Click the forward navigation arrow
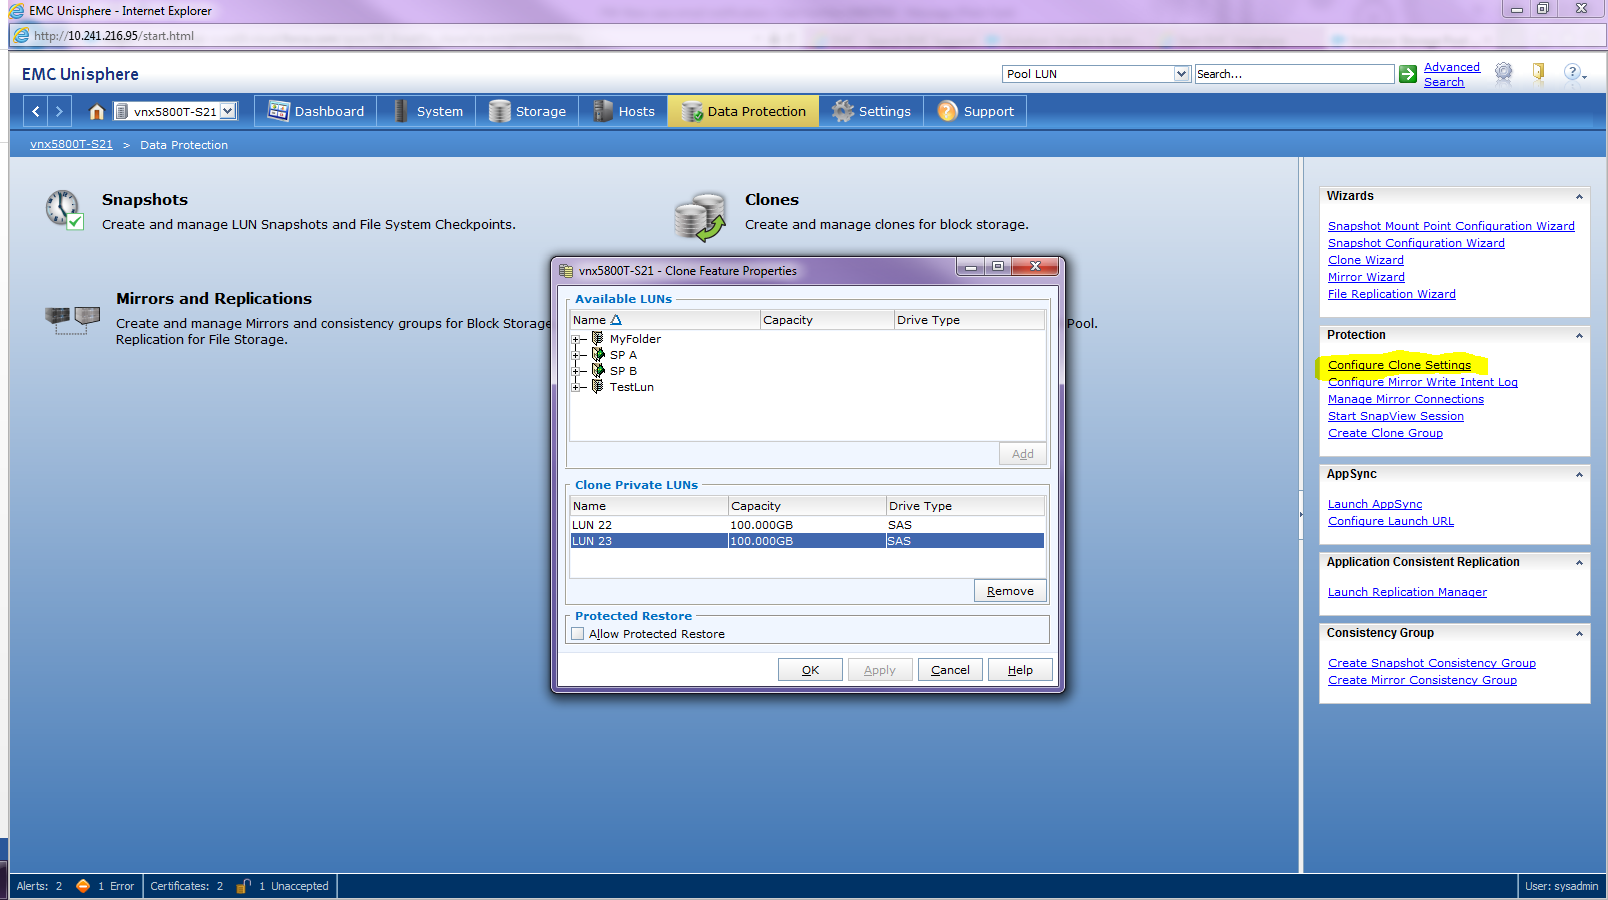This screenshot has width=1608, height=900. click(x=58, y=111)
